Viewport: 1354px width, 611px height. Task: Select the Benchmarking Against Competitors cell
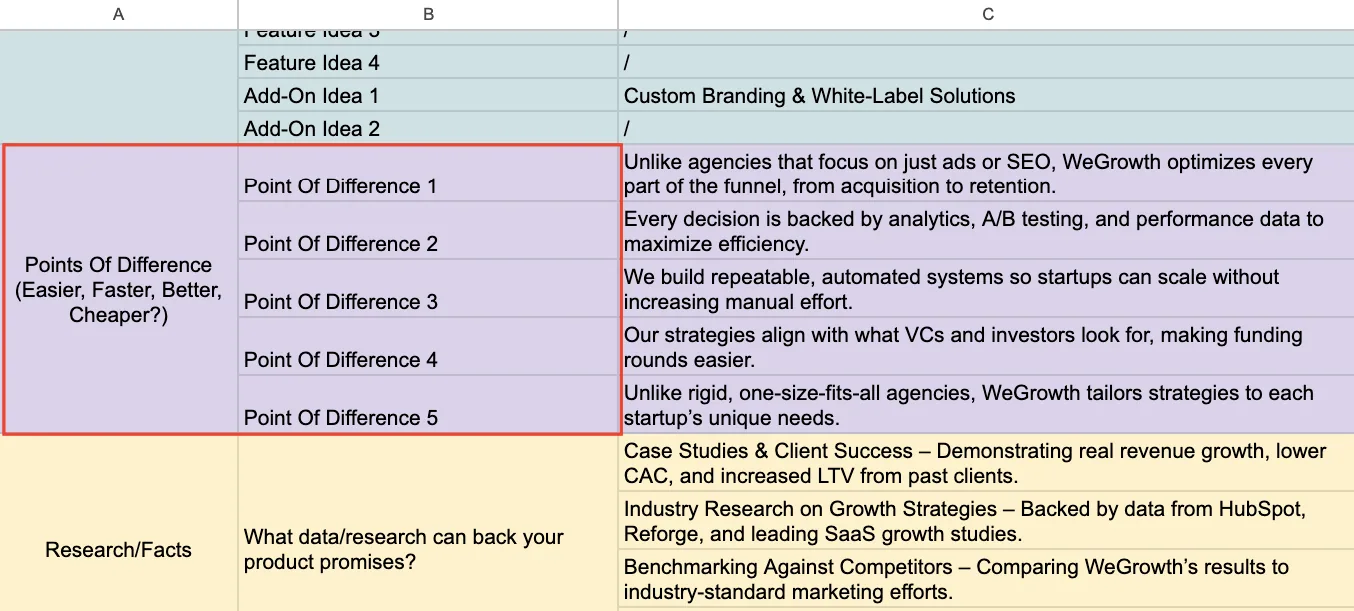[x=986, y=579]
